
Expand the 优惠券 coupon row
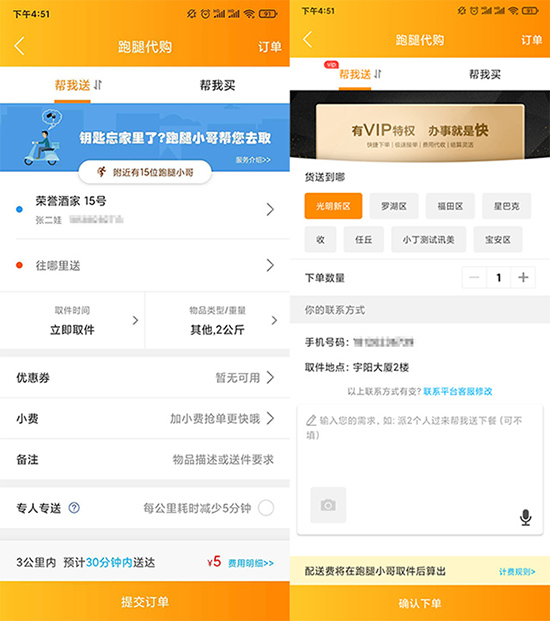[145, 377]
